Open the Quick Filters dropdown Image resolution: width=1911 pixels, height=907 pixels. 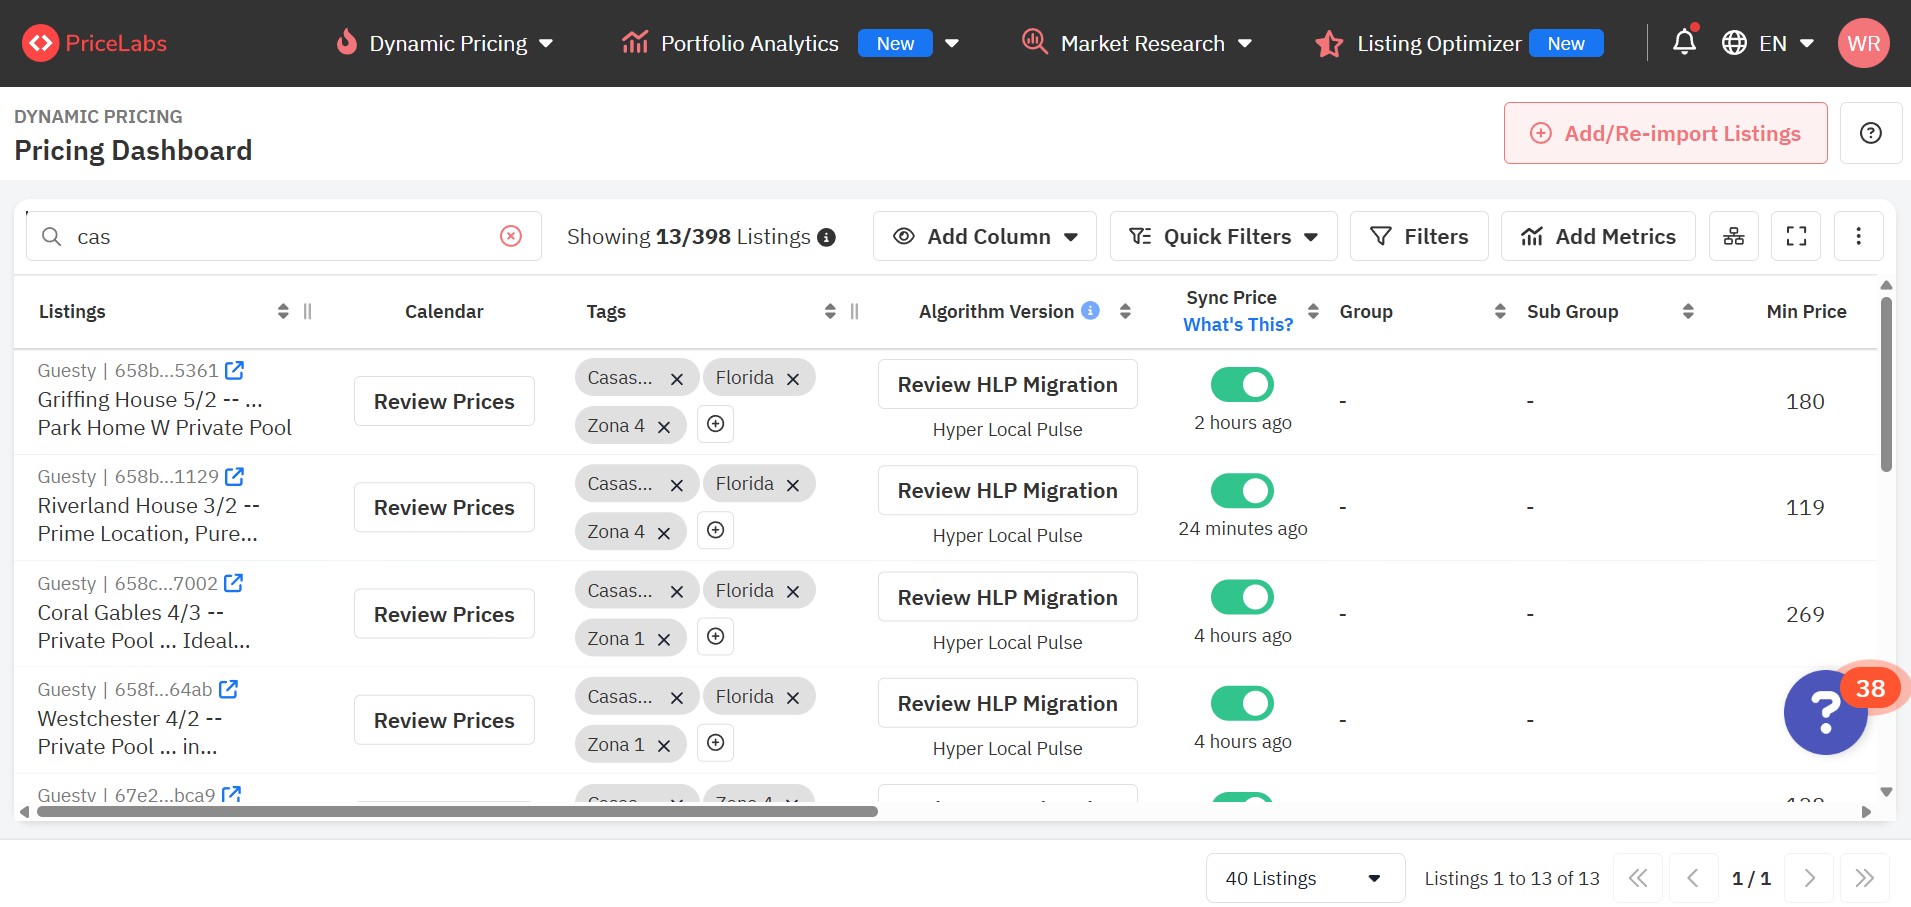coord(1223,236)
